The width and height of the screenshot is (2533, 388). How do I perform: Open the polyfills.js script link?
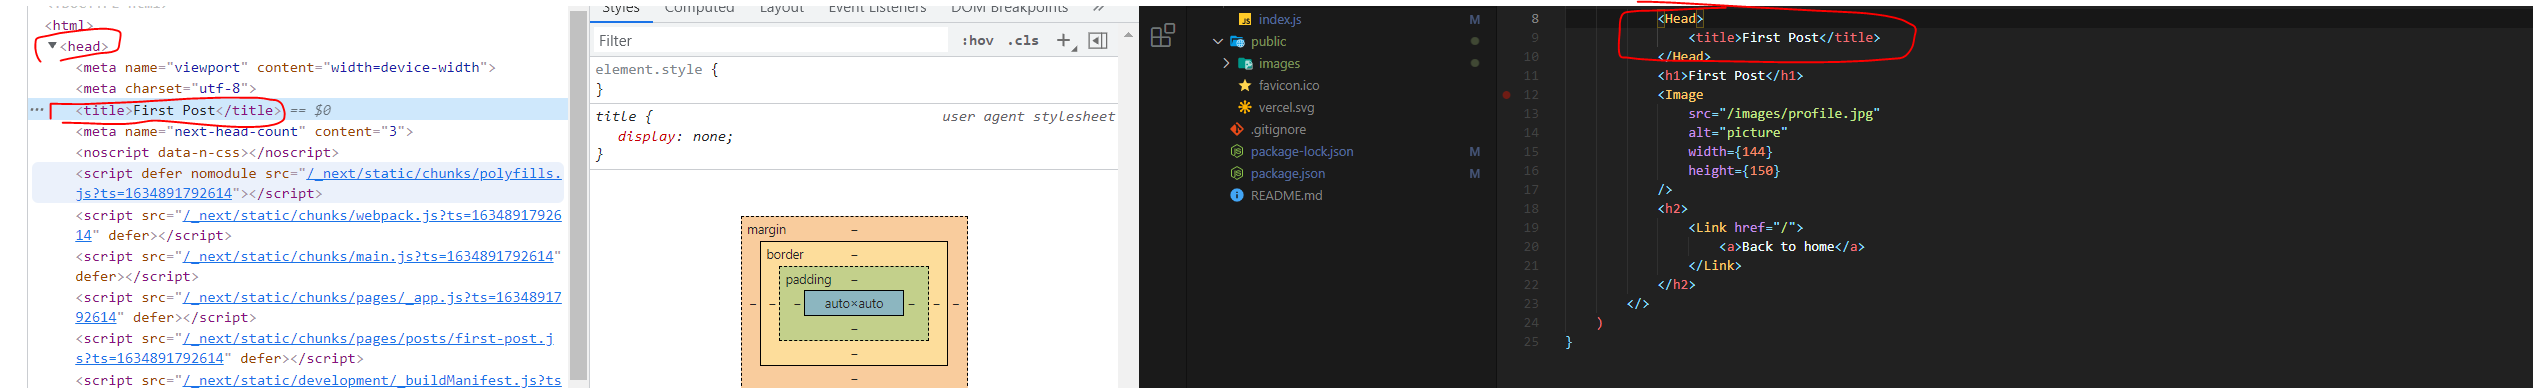(434, 173)
